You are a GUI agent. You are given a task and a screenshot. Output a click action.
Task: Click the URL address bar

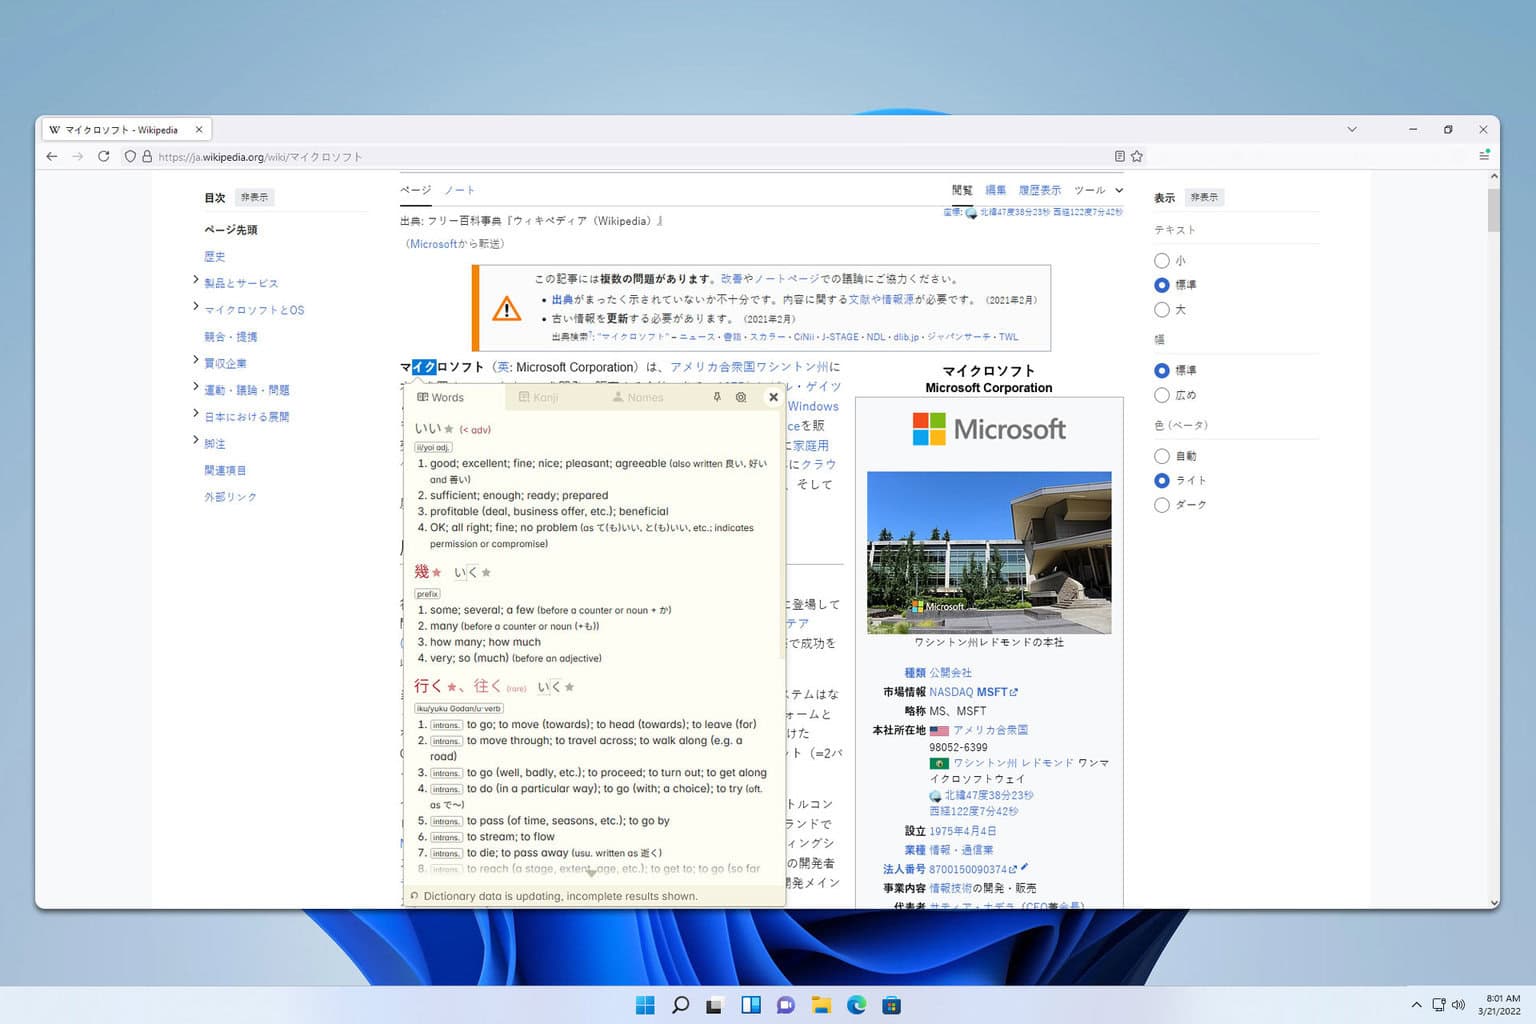pyautogui.click(x=630, y=156)
